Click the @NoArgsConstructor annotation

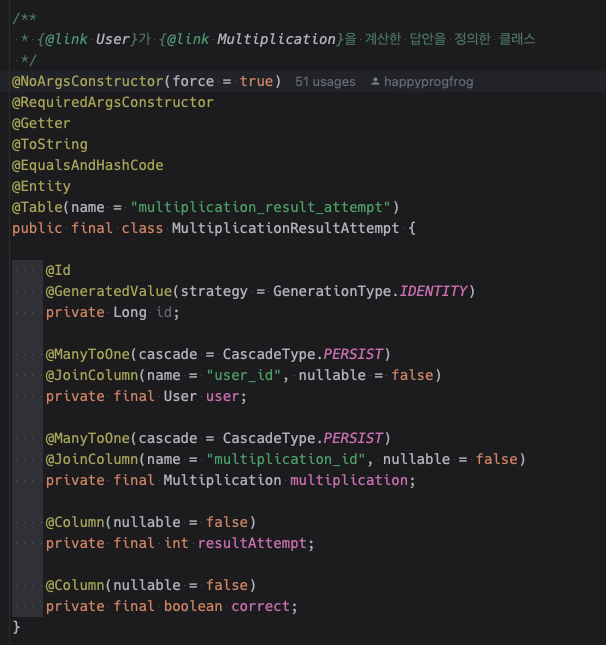(88, 81)
